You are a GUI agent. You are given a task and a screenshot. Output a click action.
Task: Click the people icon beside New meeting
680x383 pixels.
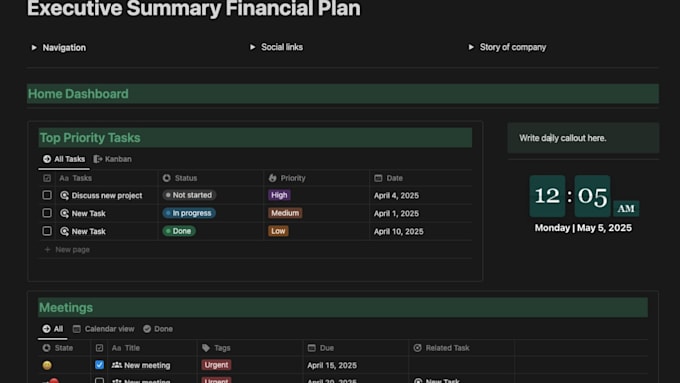117,365
